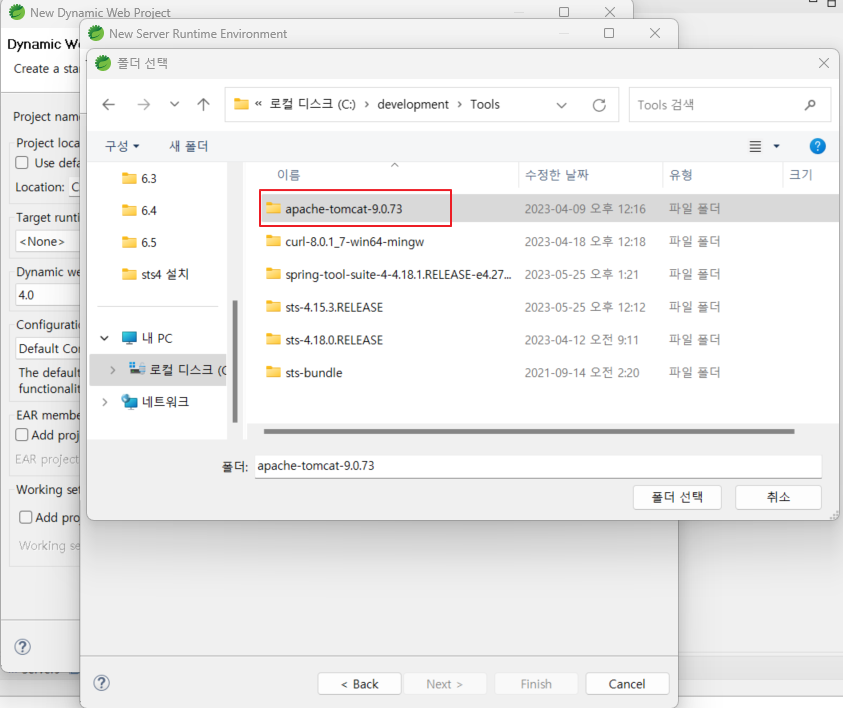The image size is (843, 708).
Task: Select the spring-tool-suite-4-4.18.1.RELEASE folder
Action: pos(398,274)
